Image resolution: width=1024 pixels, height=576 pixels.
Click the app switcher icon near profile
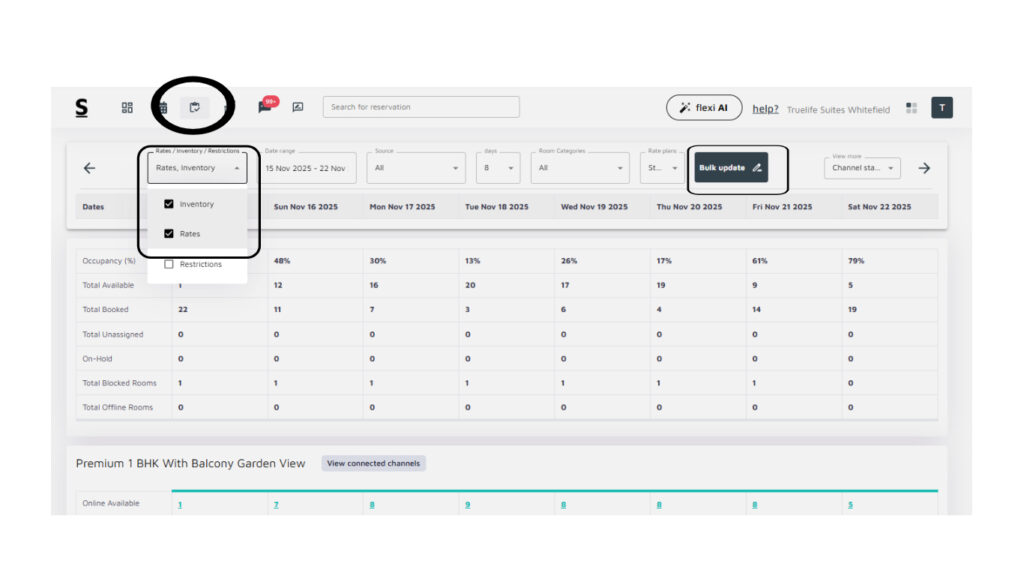911,108
